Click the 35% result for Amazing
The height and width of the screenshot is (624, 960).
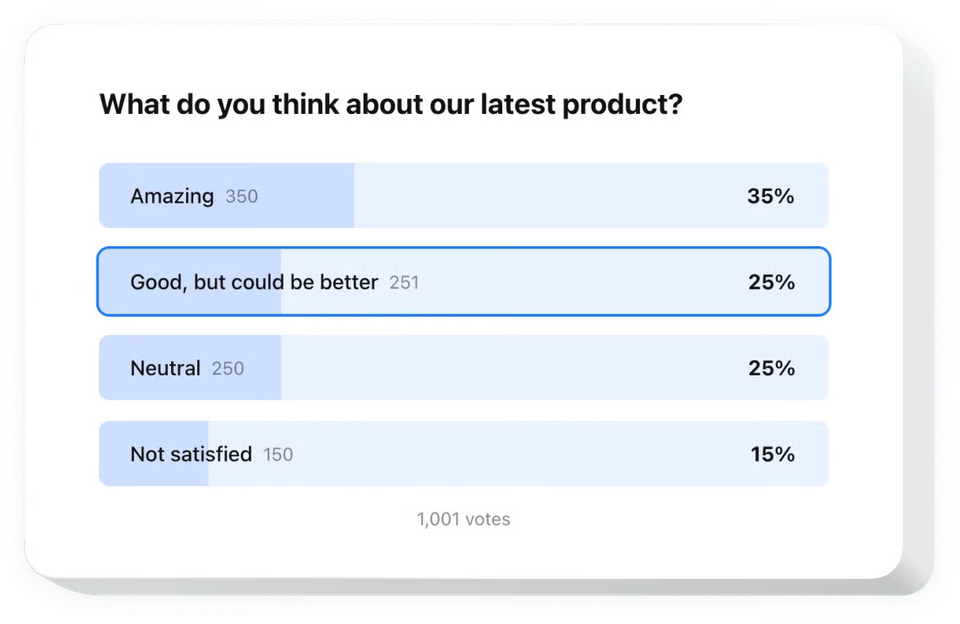[x=770, y=196]
